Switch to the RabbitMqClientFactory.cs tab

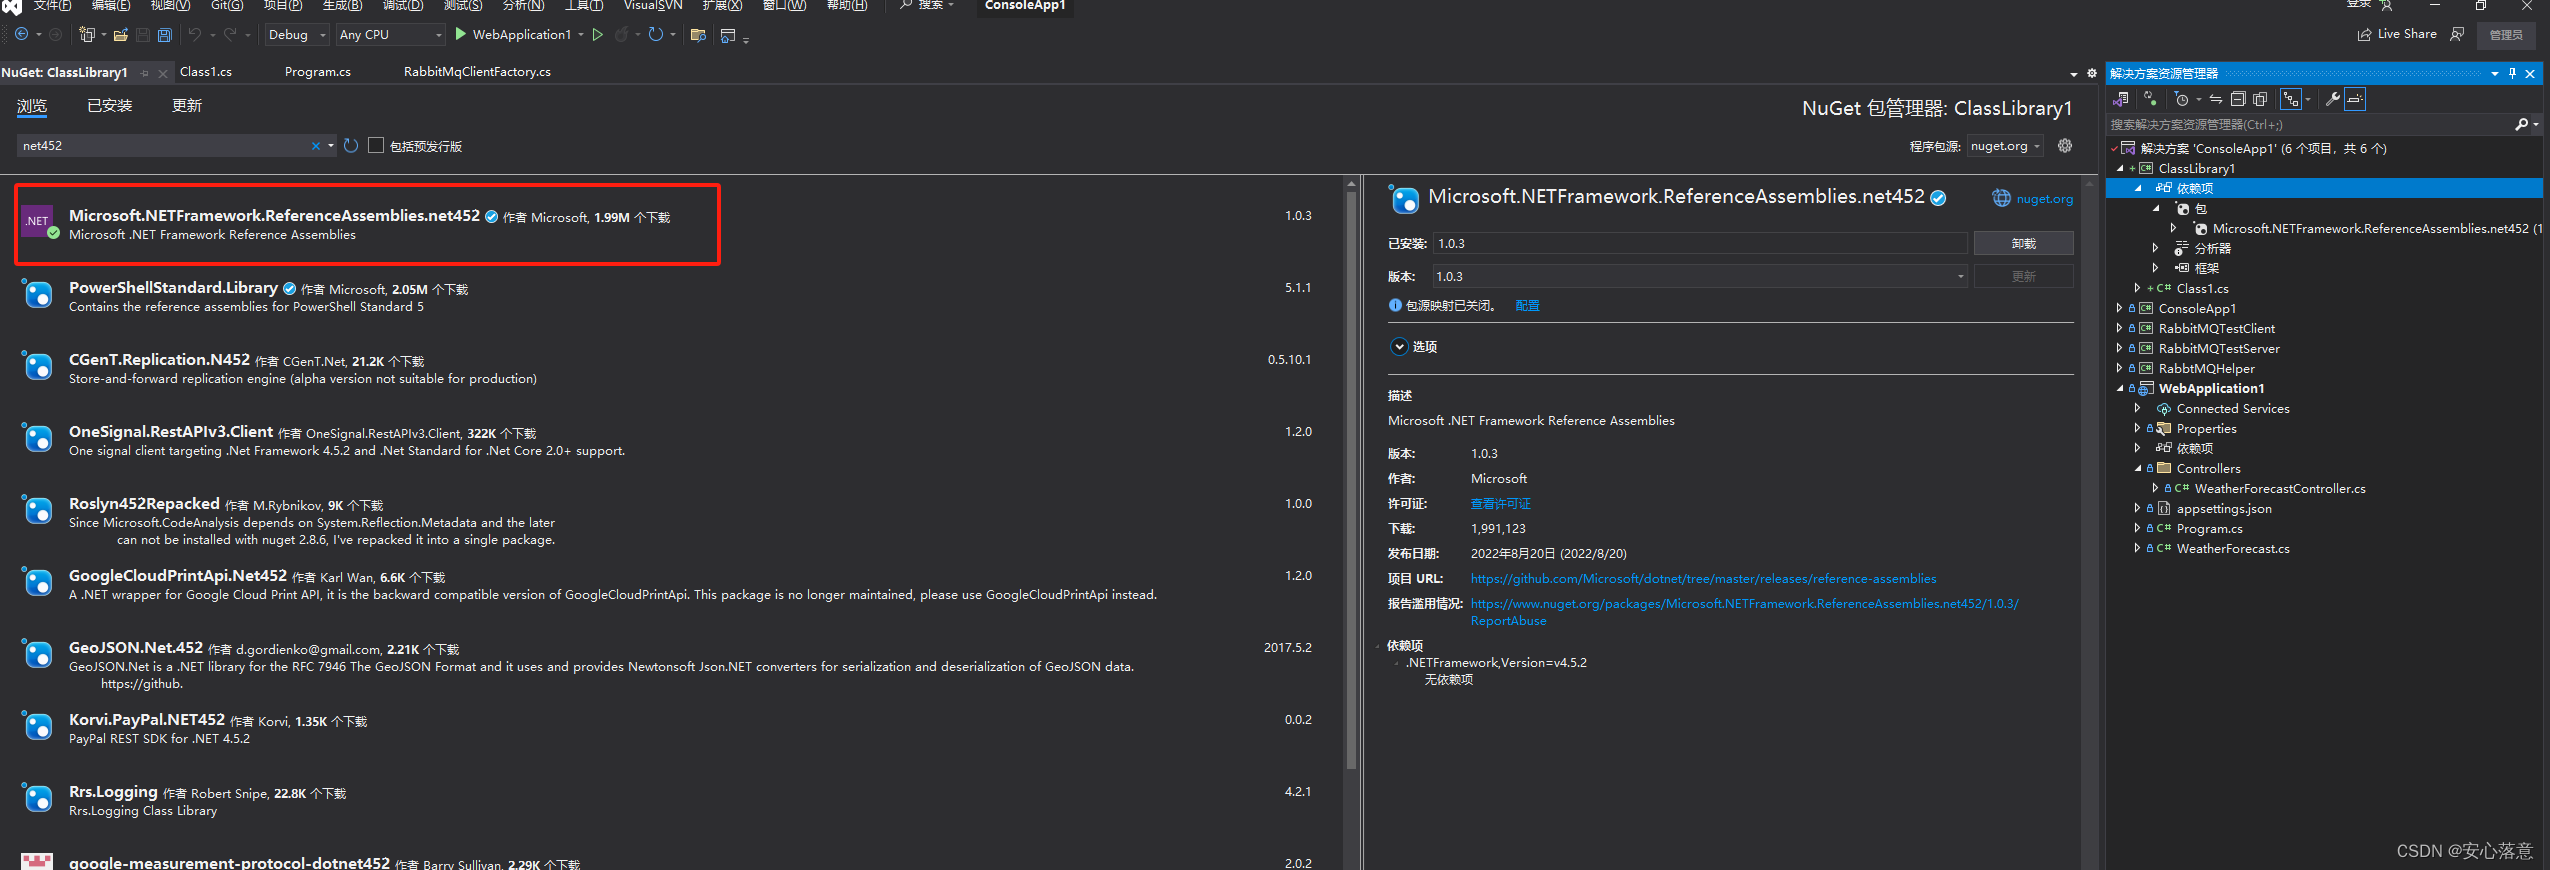(x=477, y=72)
